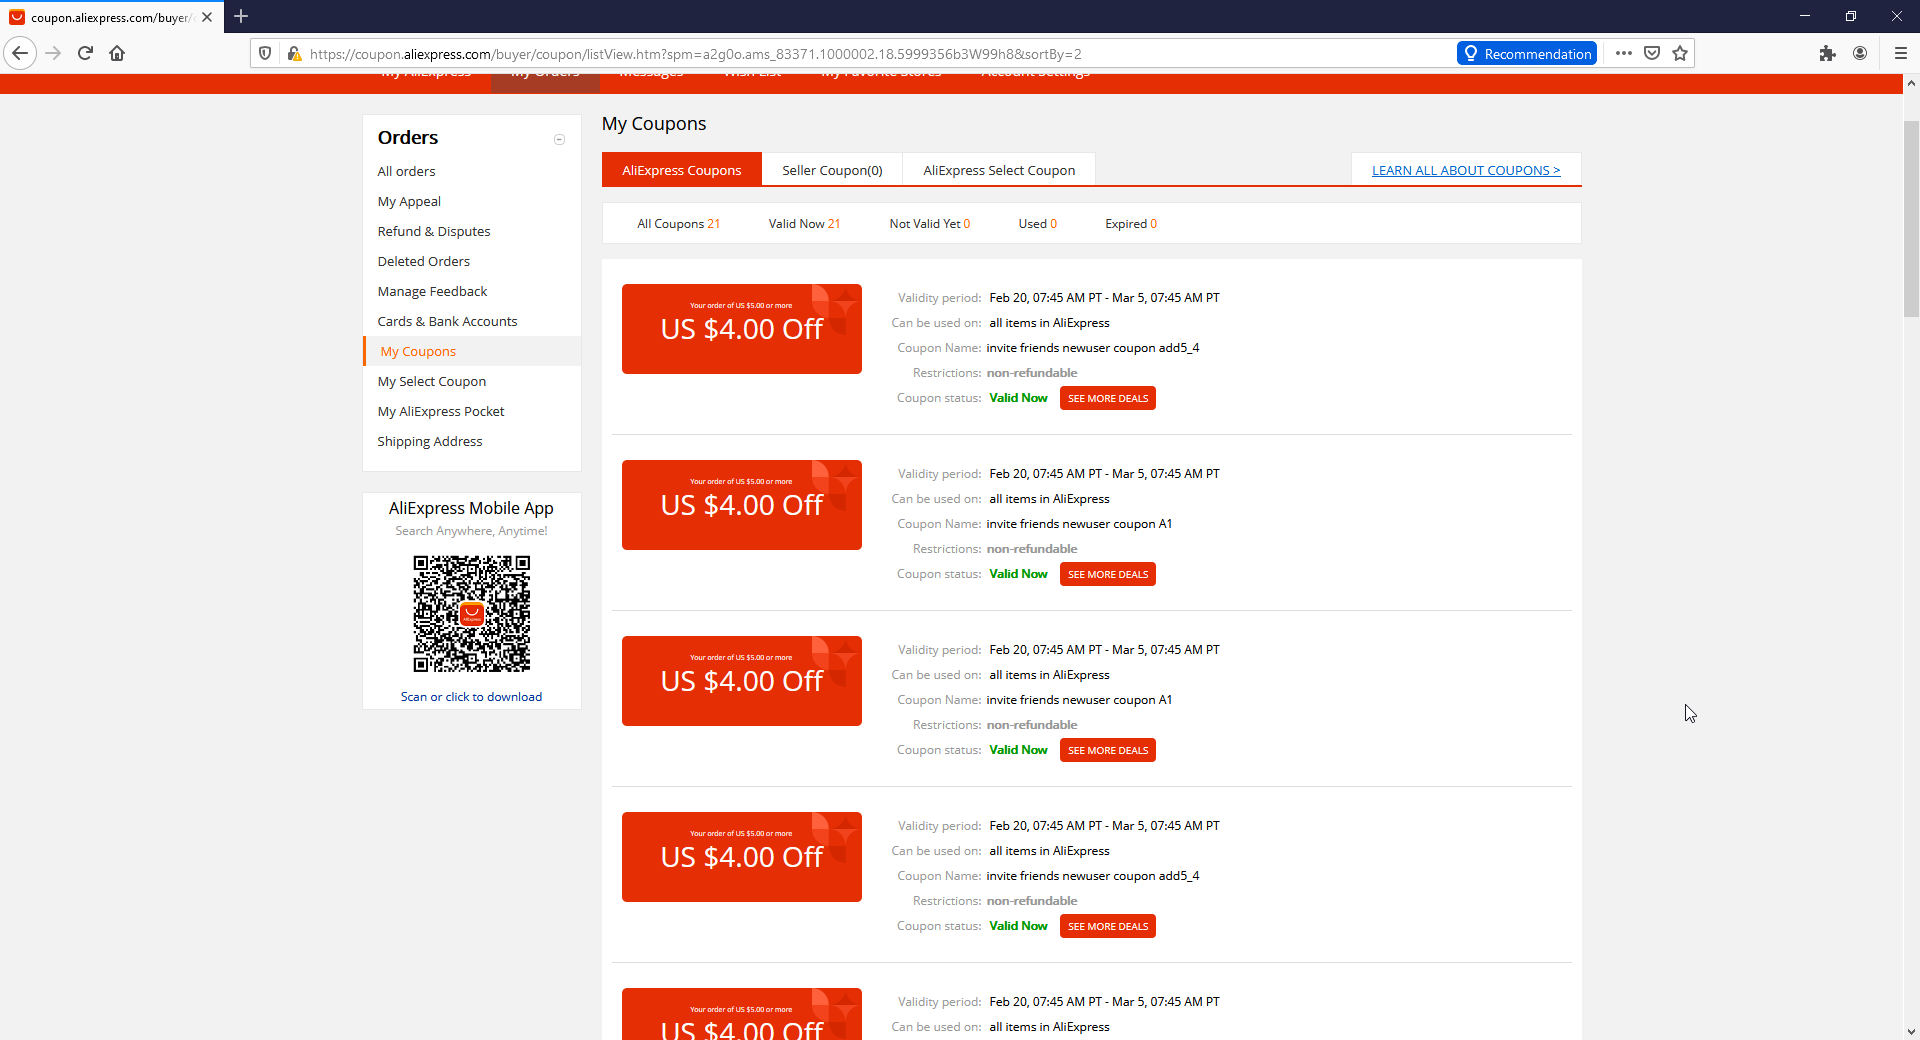Filter by Expired coupons
The image size is (1920, 1040).
[x=1131, y=224]
